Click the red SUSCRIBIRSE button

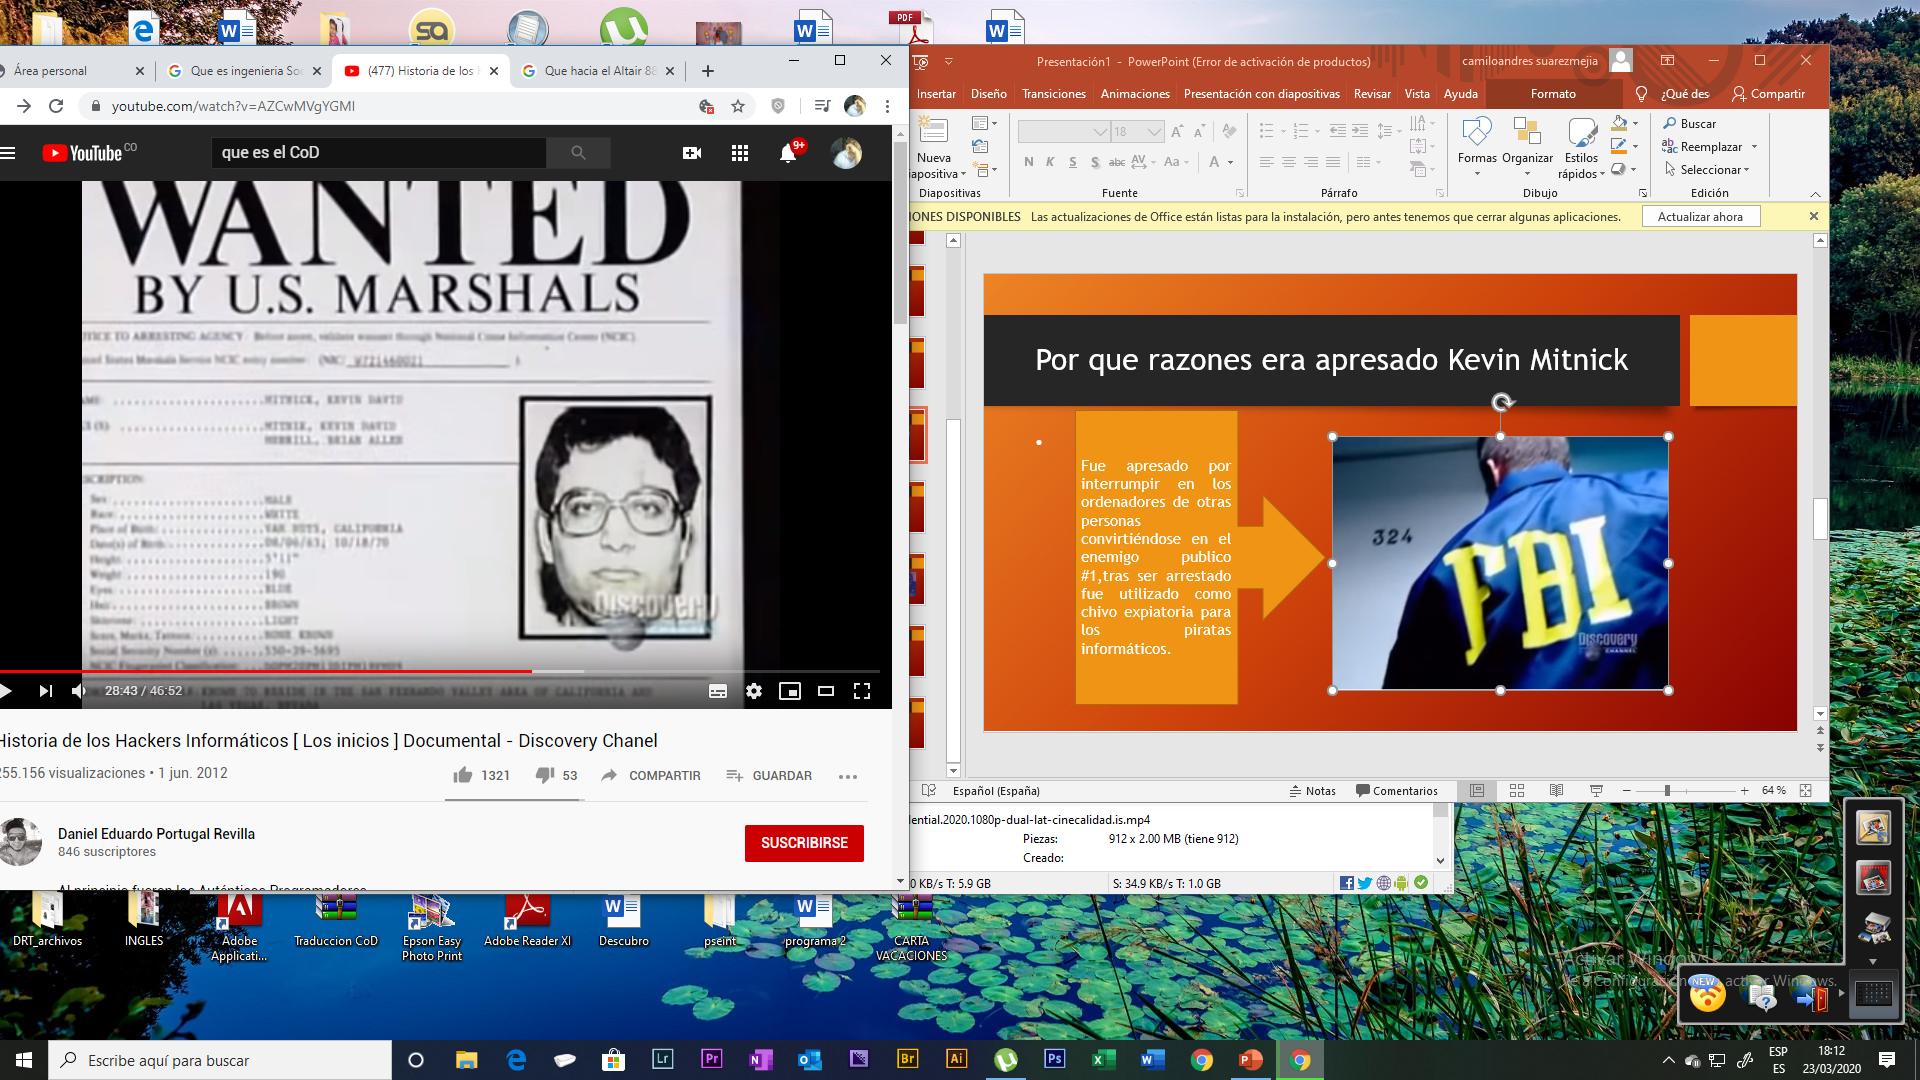[x=804, y=843]
